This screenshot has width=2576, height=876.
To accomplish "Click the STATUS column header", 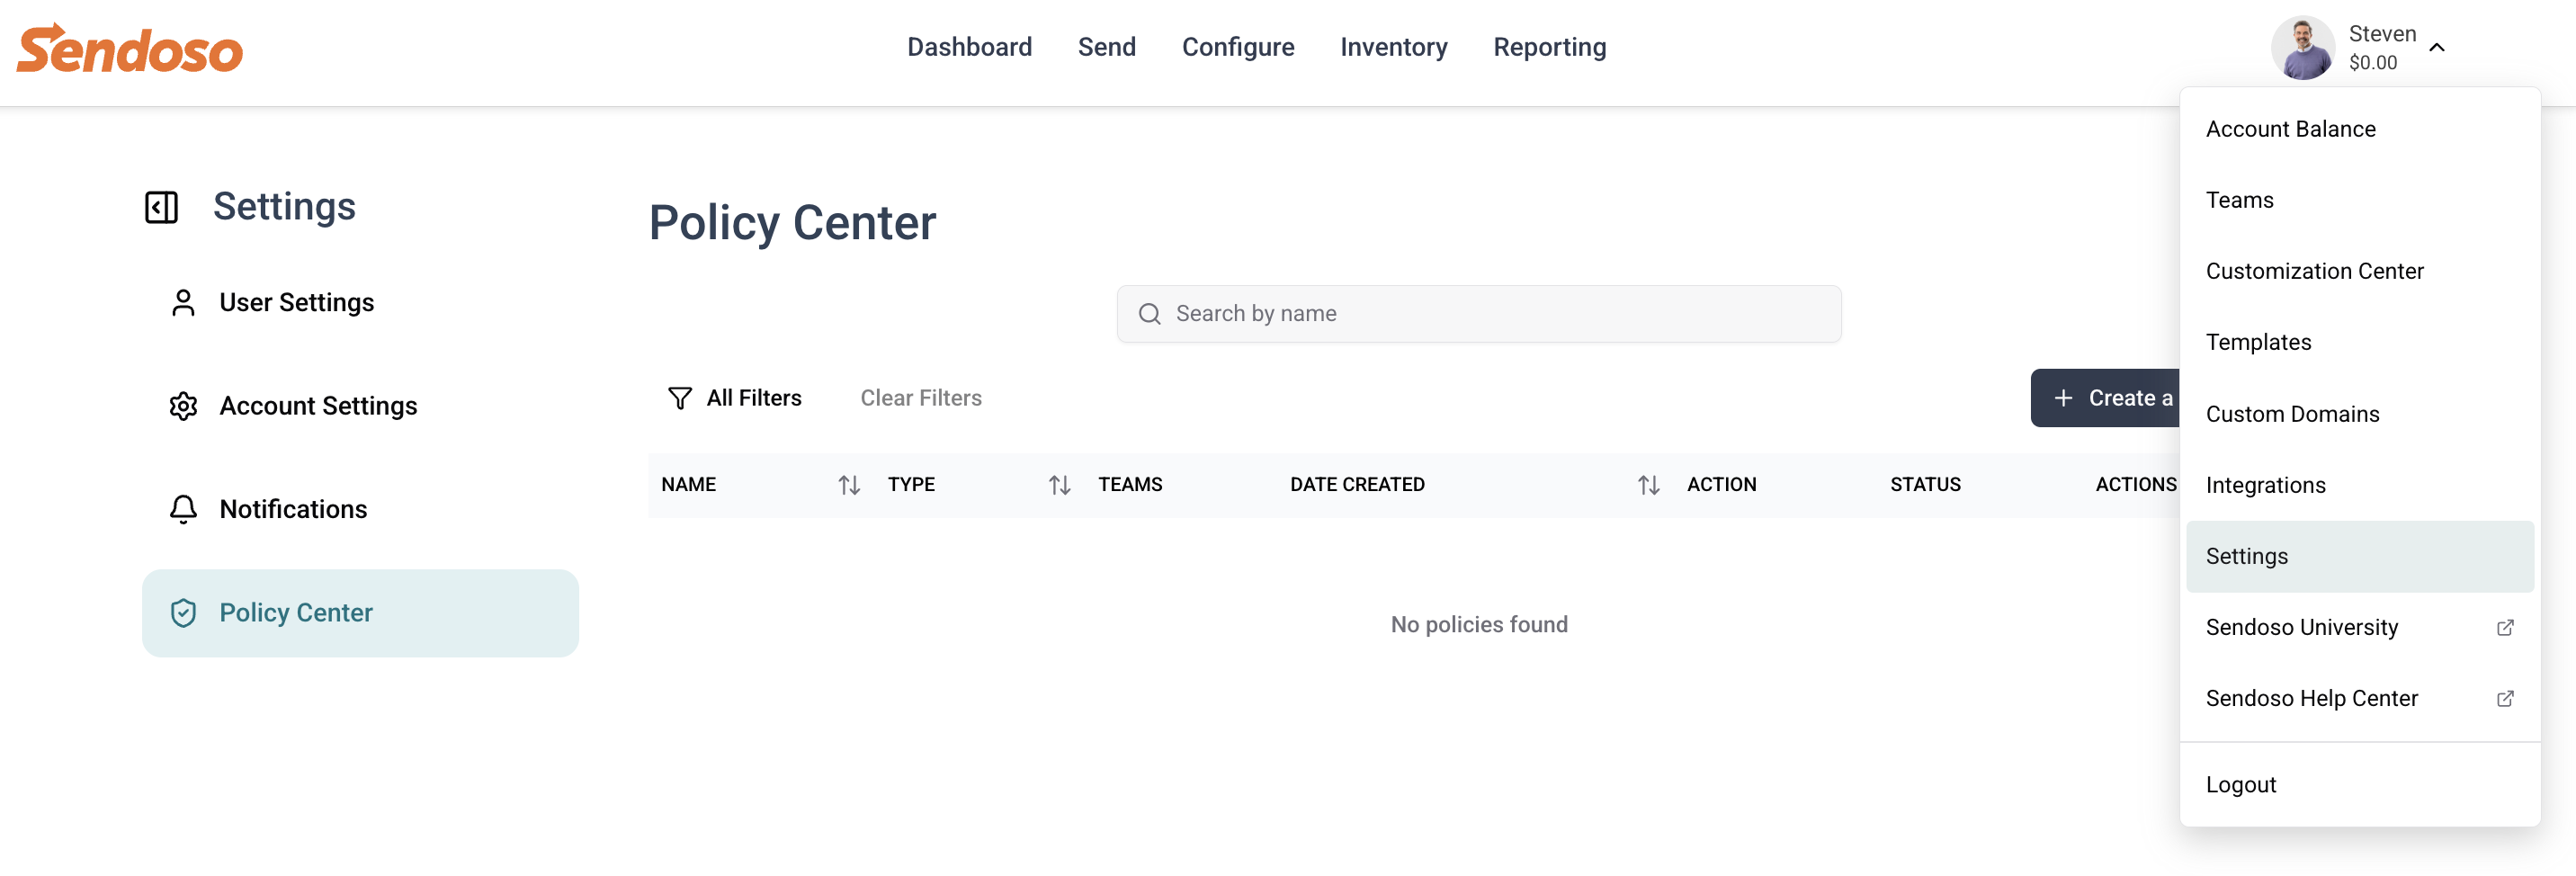I will point(1925,485).
